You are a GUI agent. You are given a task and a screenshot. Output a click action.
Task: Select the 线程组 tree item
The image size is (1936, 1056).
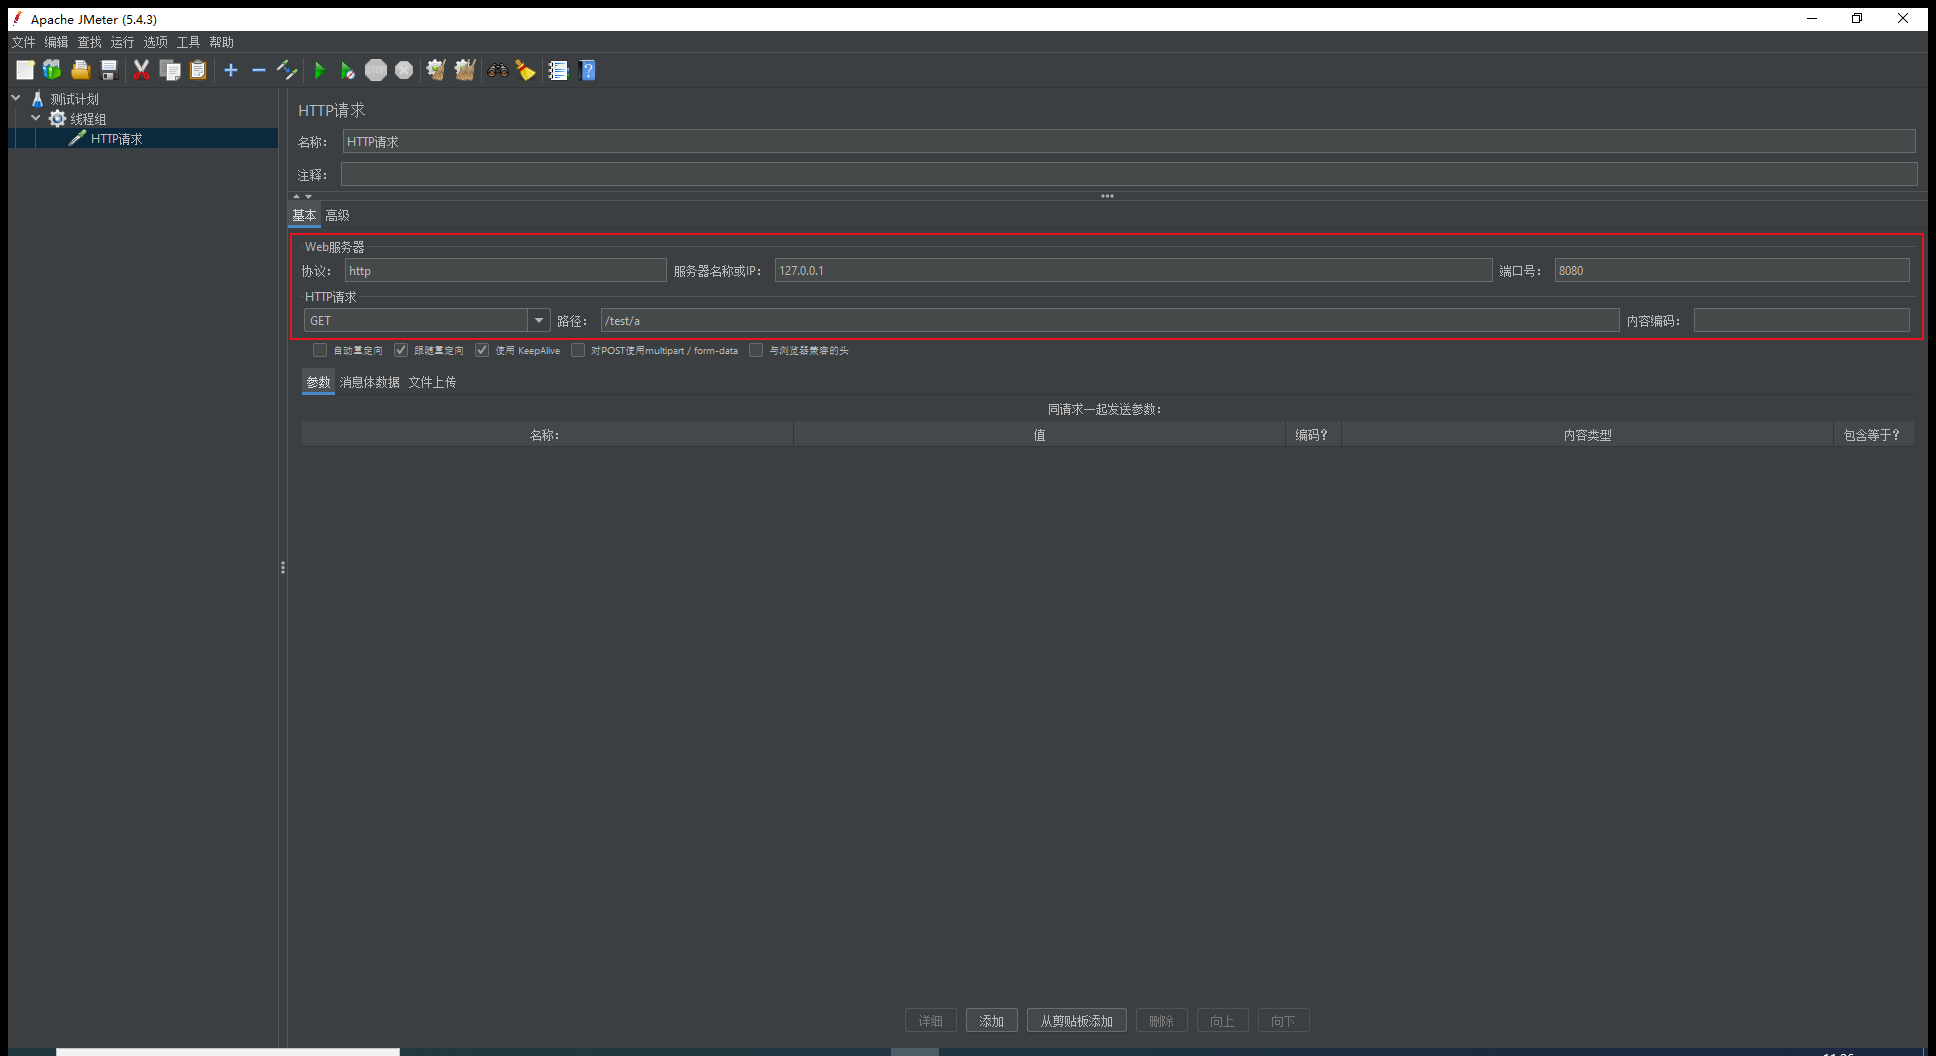(x=88, y=119)
